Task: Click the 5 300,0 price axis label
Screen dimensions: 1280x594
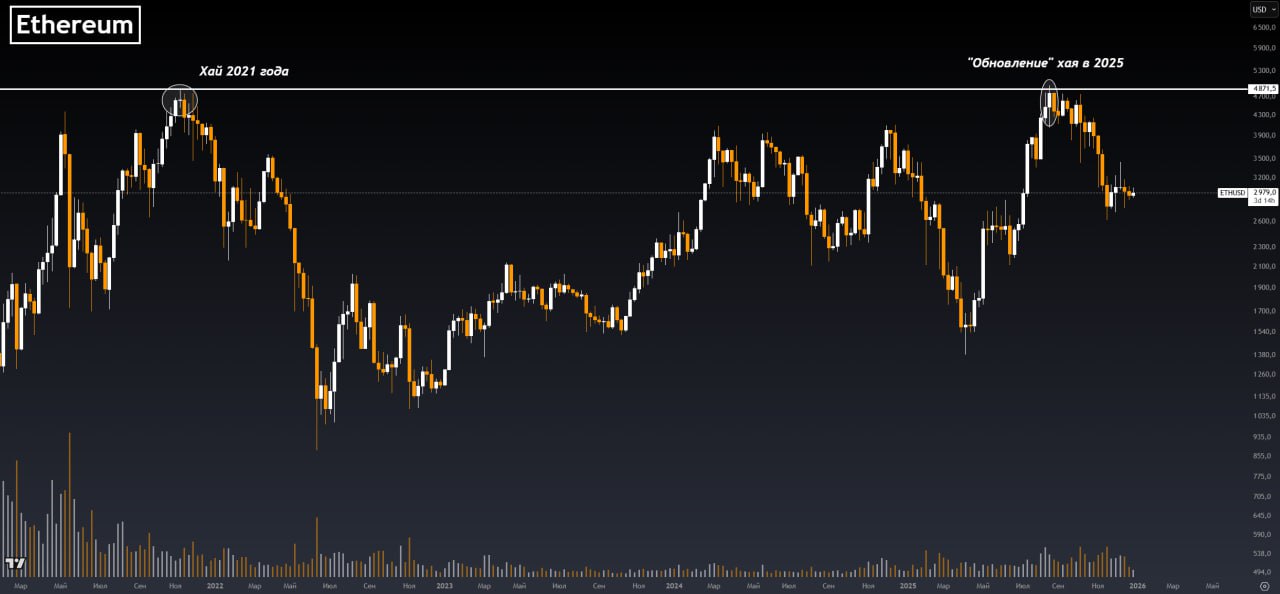Action: tap(1264, 70)
